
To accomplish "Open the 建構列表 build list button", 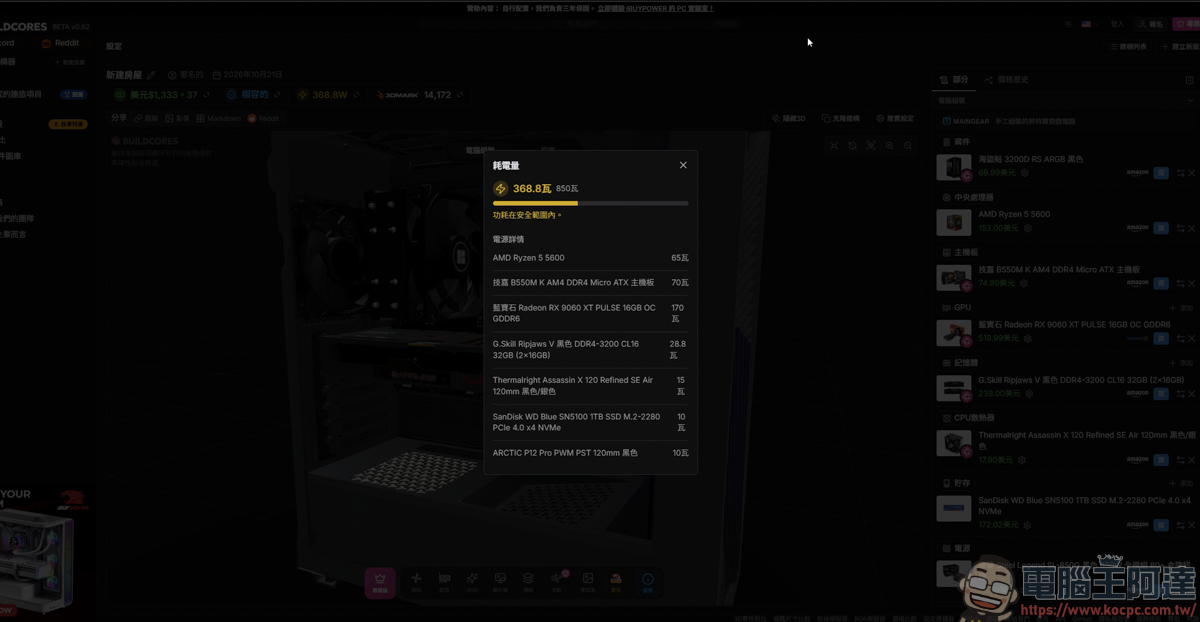I will tap(1129, 46).
